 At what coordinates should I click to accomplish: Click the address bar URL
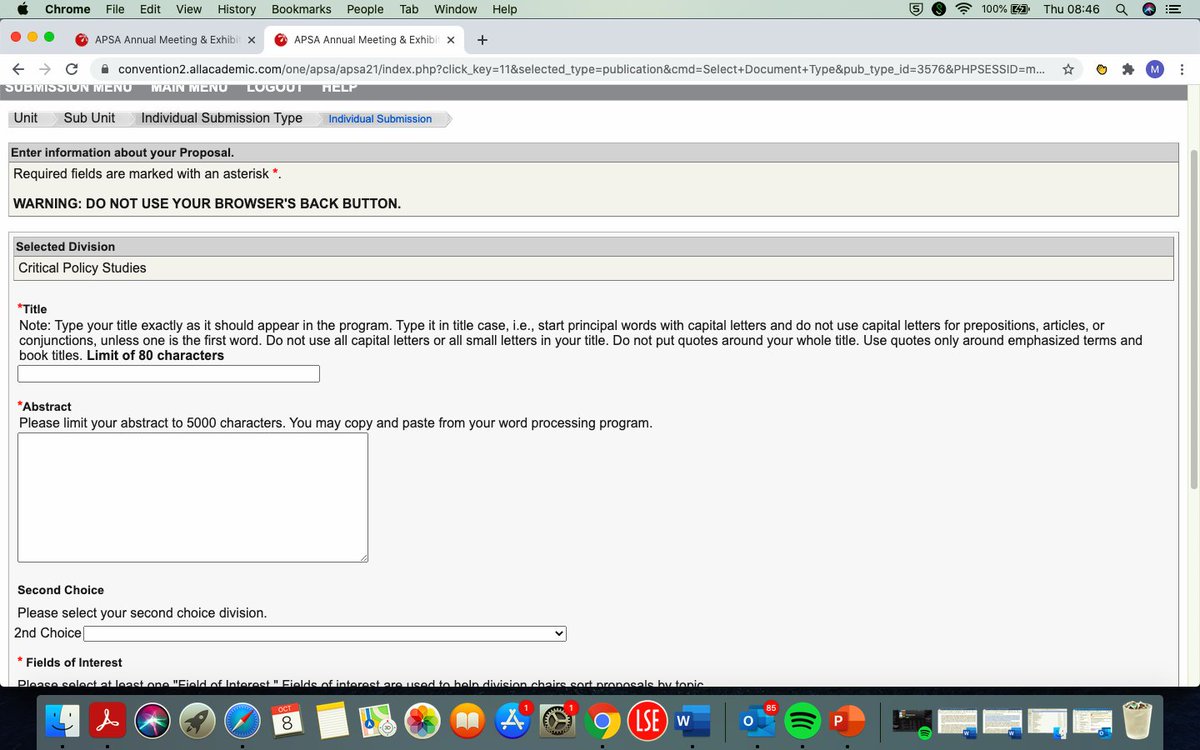[581, 69]
